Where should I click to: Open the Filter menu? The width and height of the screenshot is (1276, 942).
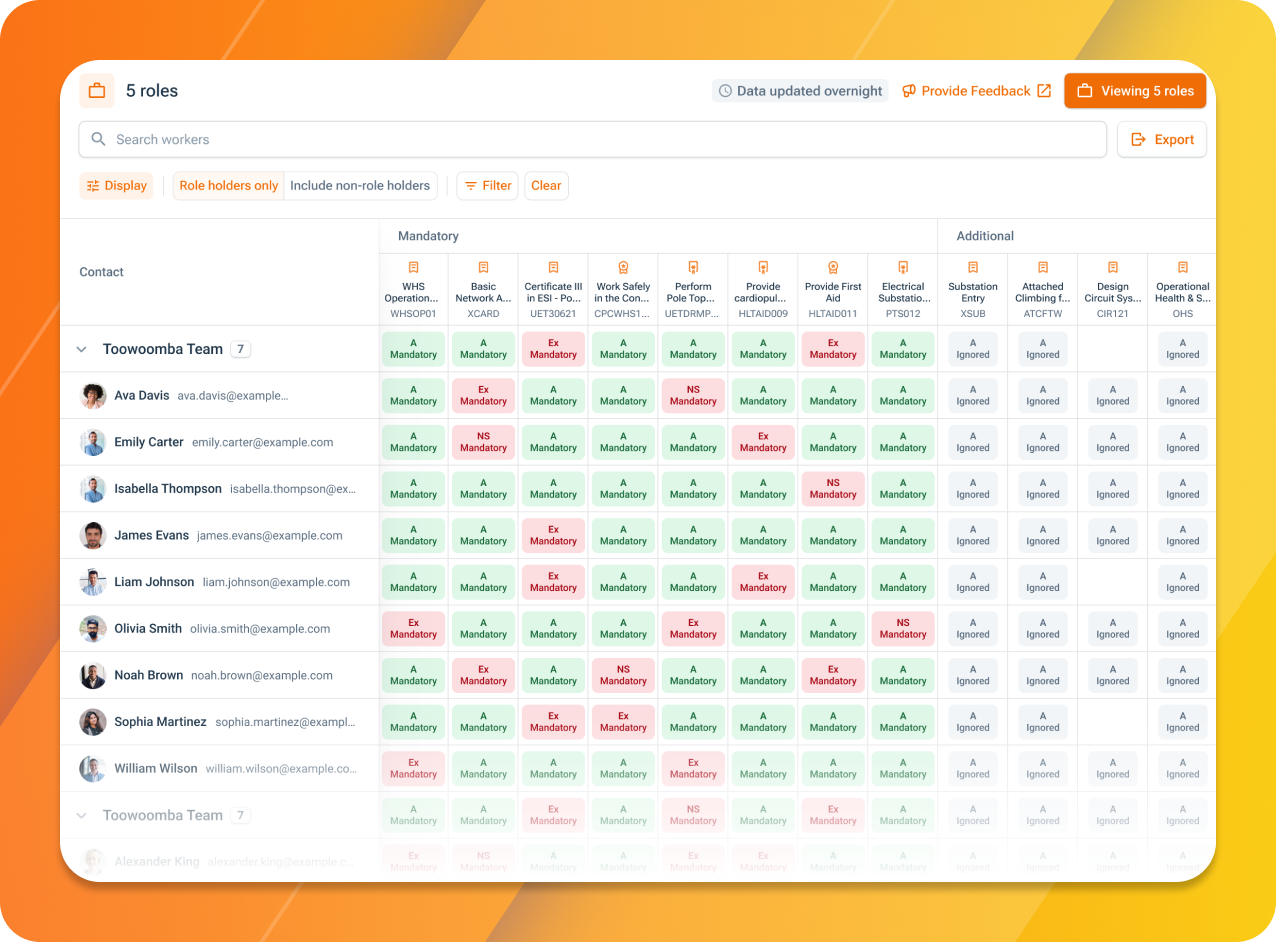[x=488, y=186]
